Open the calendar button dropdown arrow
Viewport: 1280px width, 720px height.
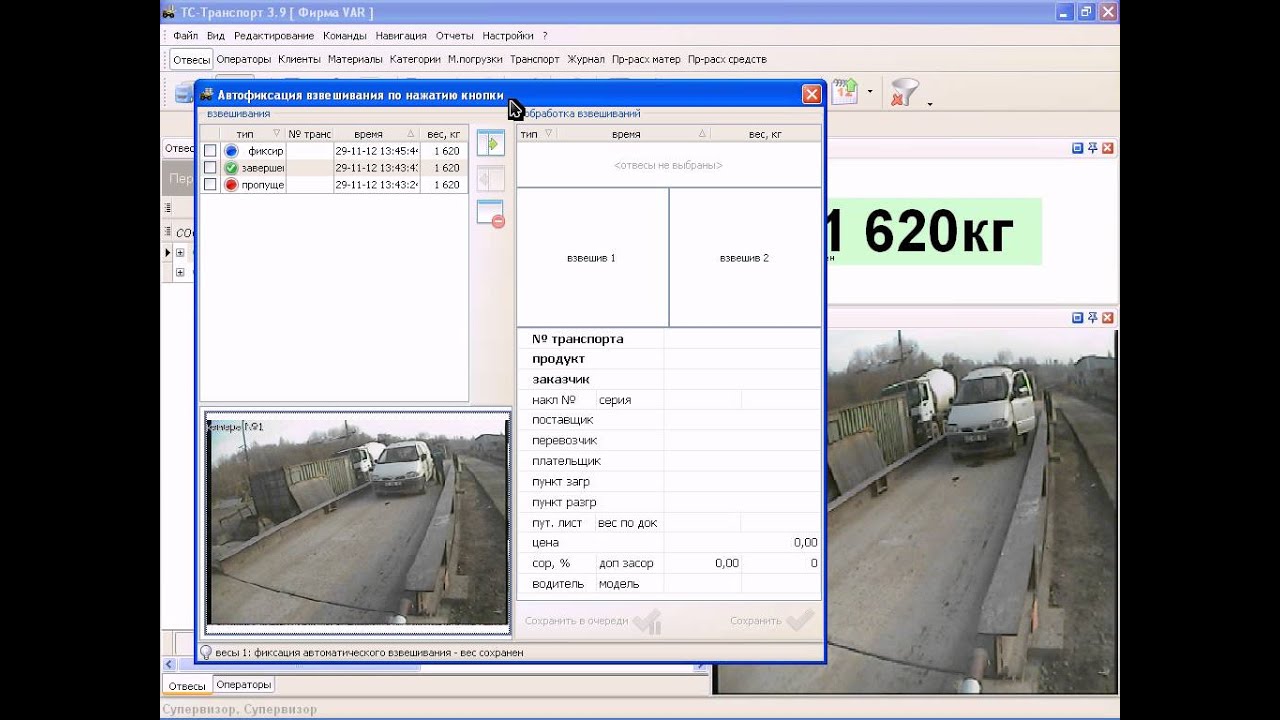click(x=870, y=93)
